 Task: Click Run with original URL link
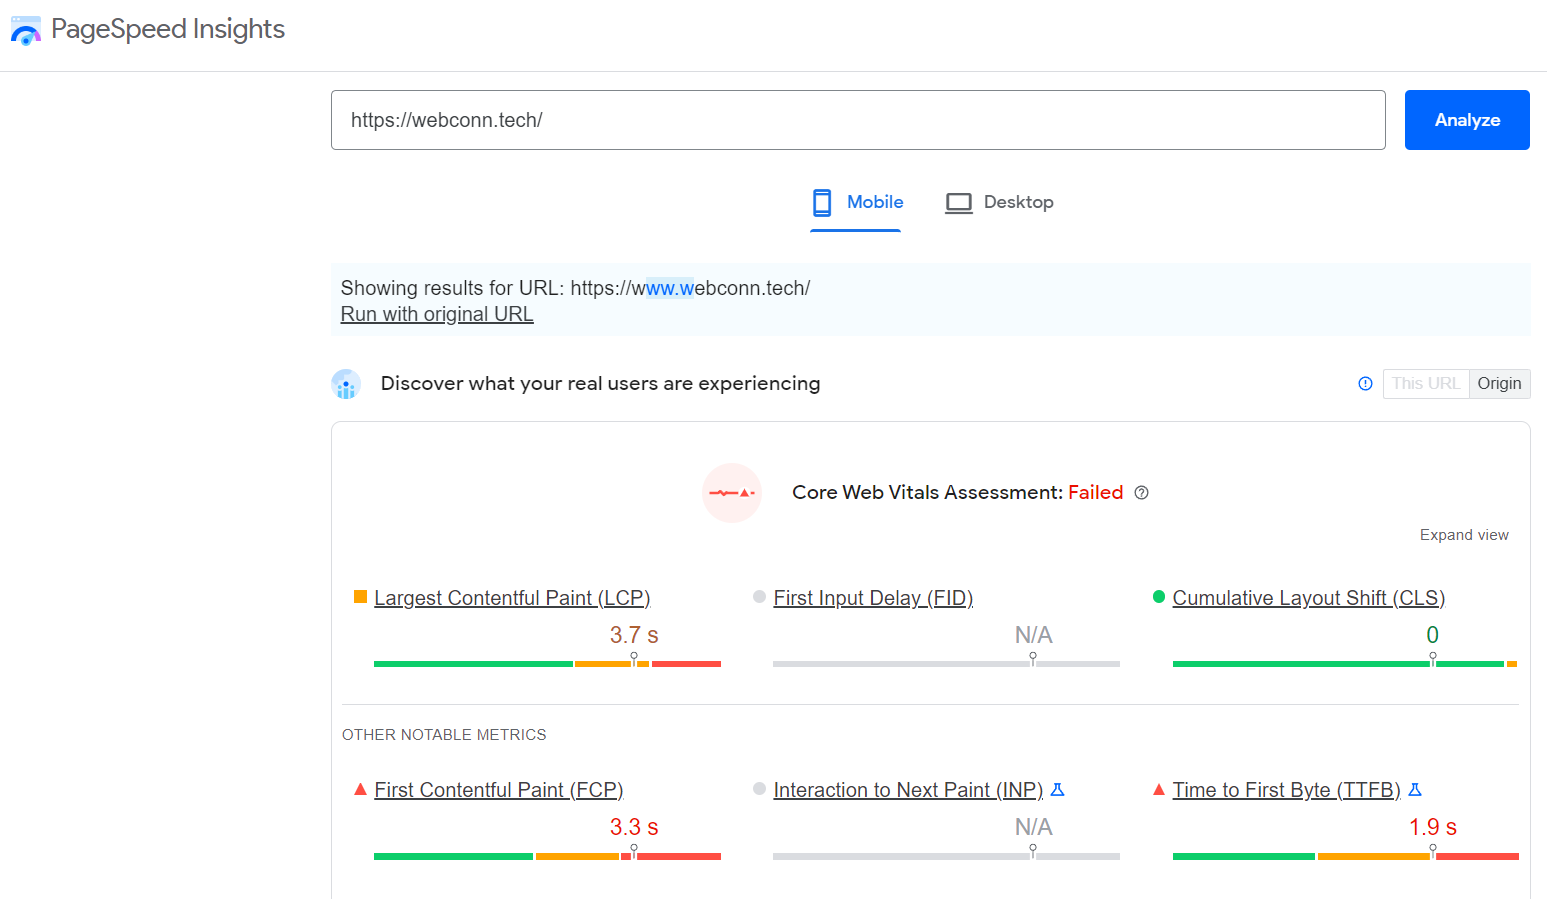(437, 314)
